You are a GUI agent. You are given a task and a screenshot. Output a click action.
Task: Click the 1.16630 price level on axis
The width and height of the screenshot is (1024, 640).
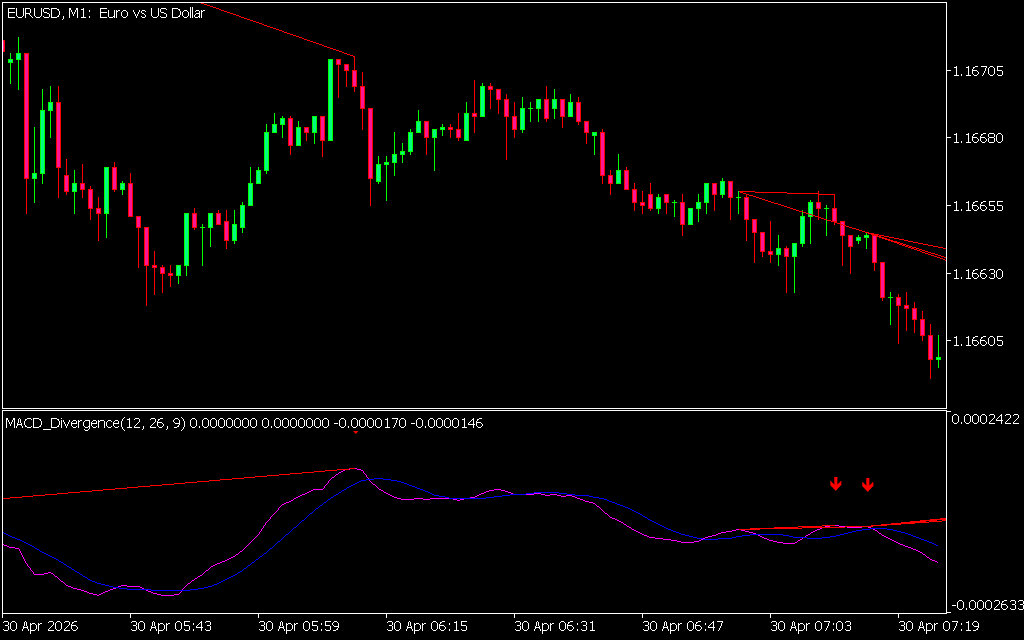click(x=978, y=273)
